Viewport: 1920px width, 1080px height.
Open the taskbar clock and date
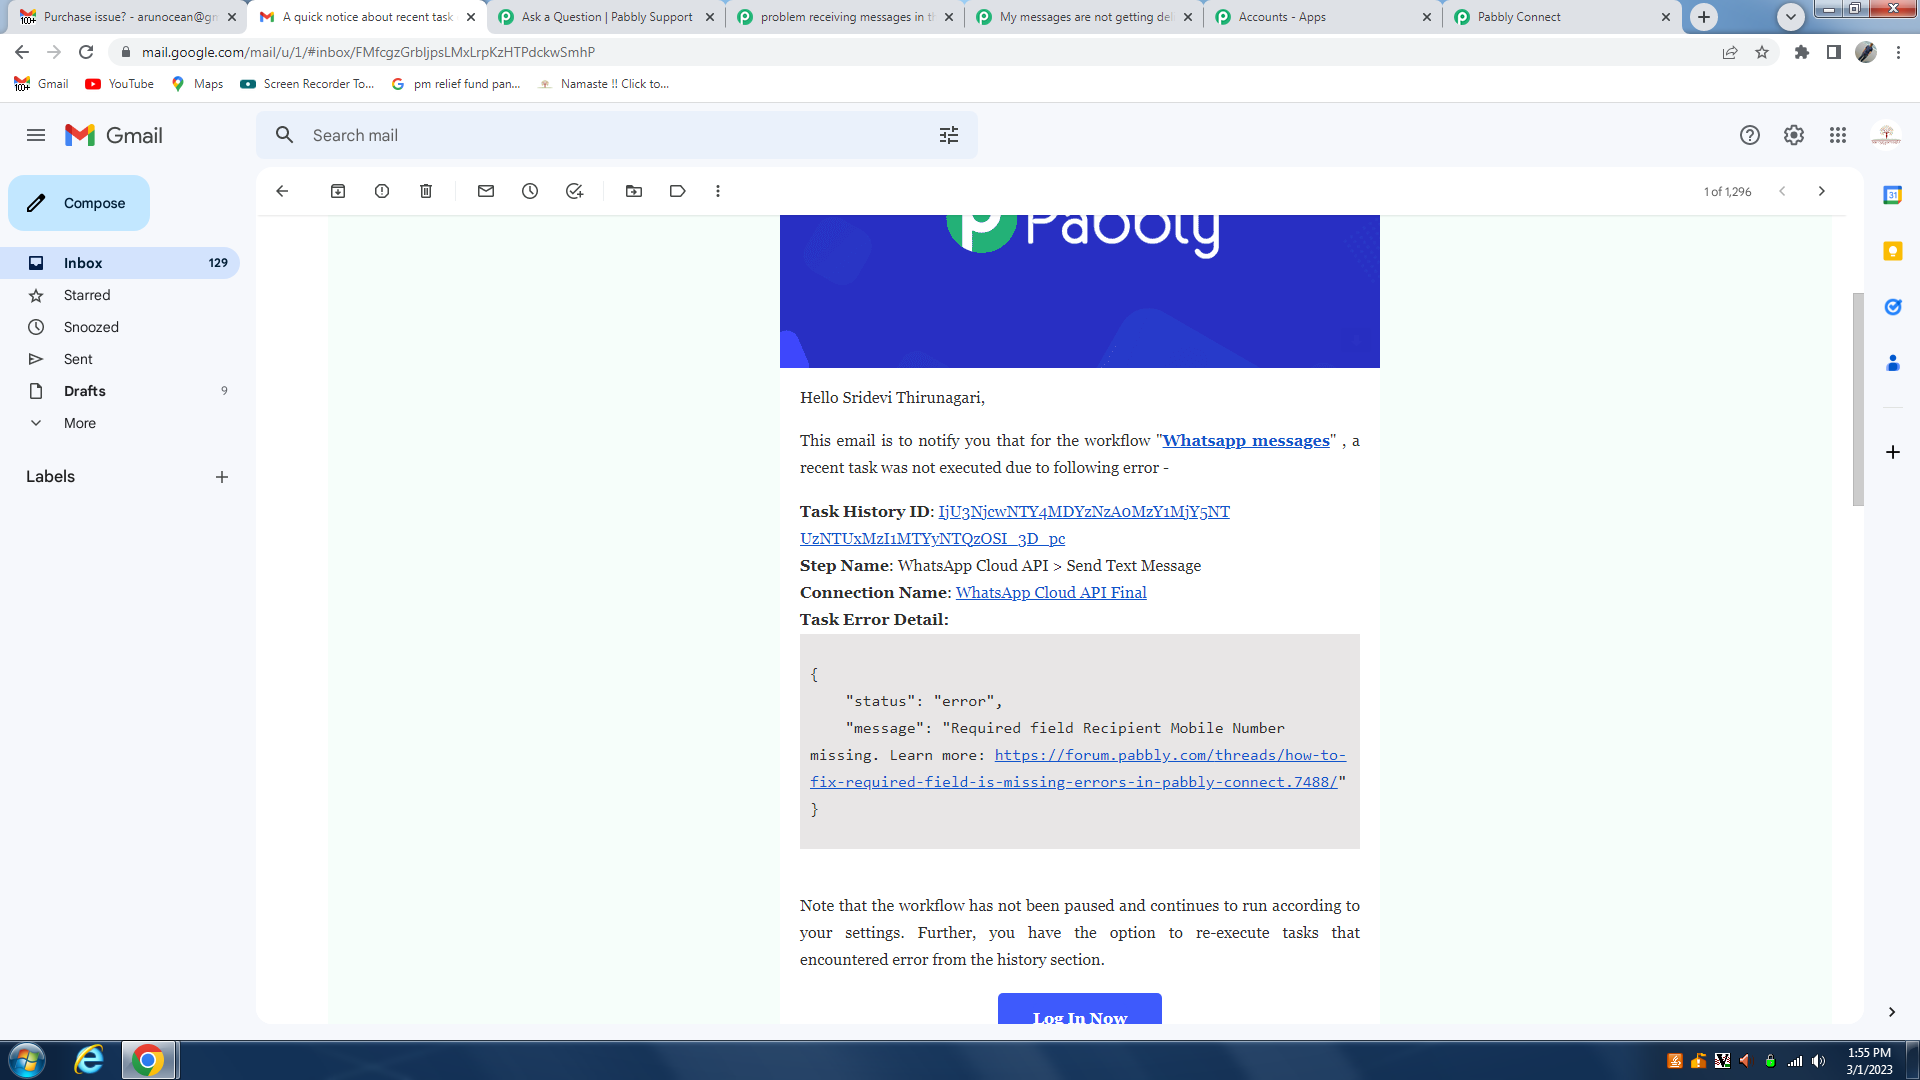(x=1869, y=1061)
